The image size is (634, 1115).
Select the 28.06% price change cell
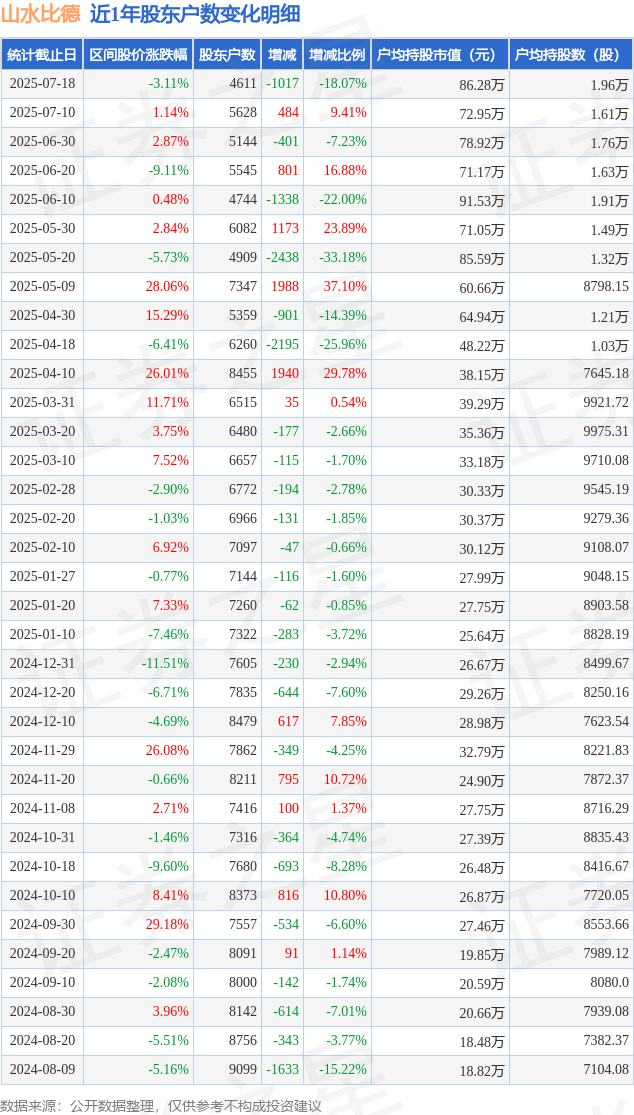[x=166, y=287]
